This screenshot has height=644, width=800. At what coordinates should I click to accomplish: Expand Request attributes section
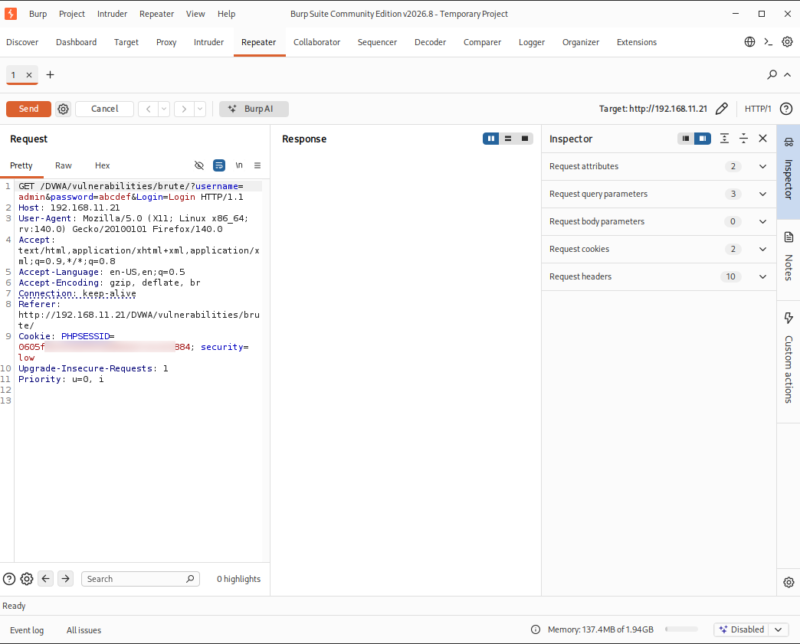click(x=659, y=166)
